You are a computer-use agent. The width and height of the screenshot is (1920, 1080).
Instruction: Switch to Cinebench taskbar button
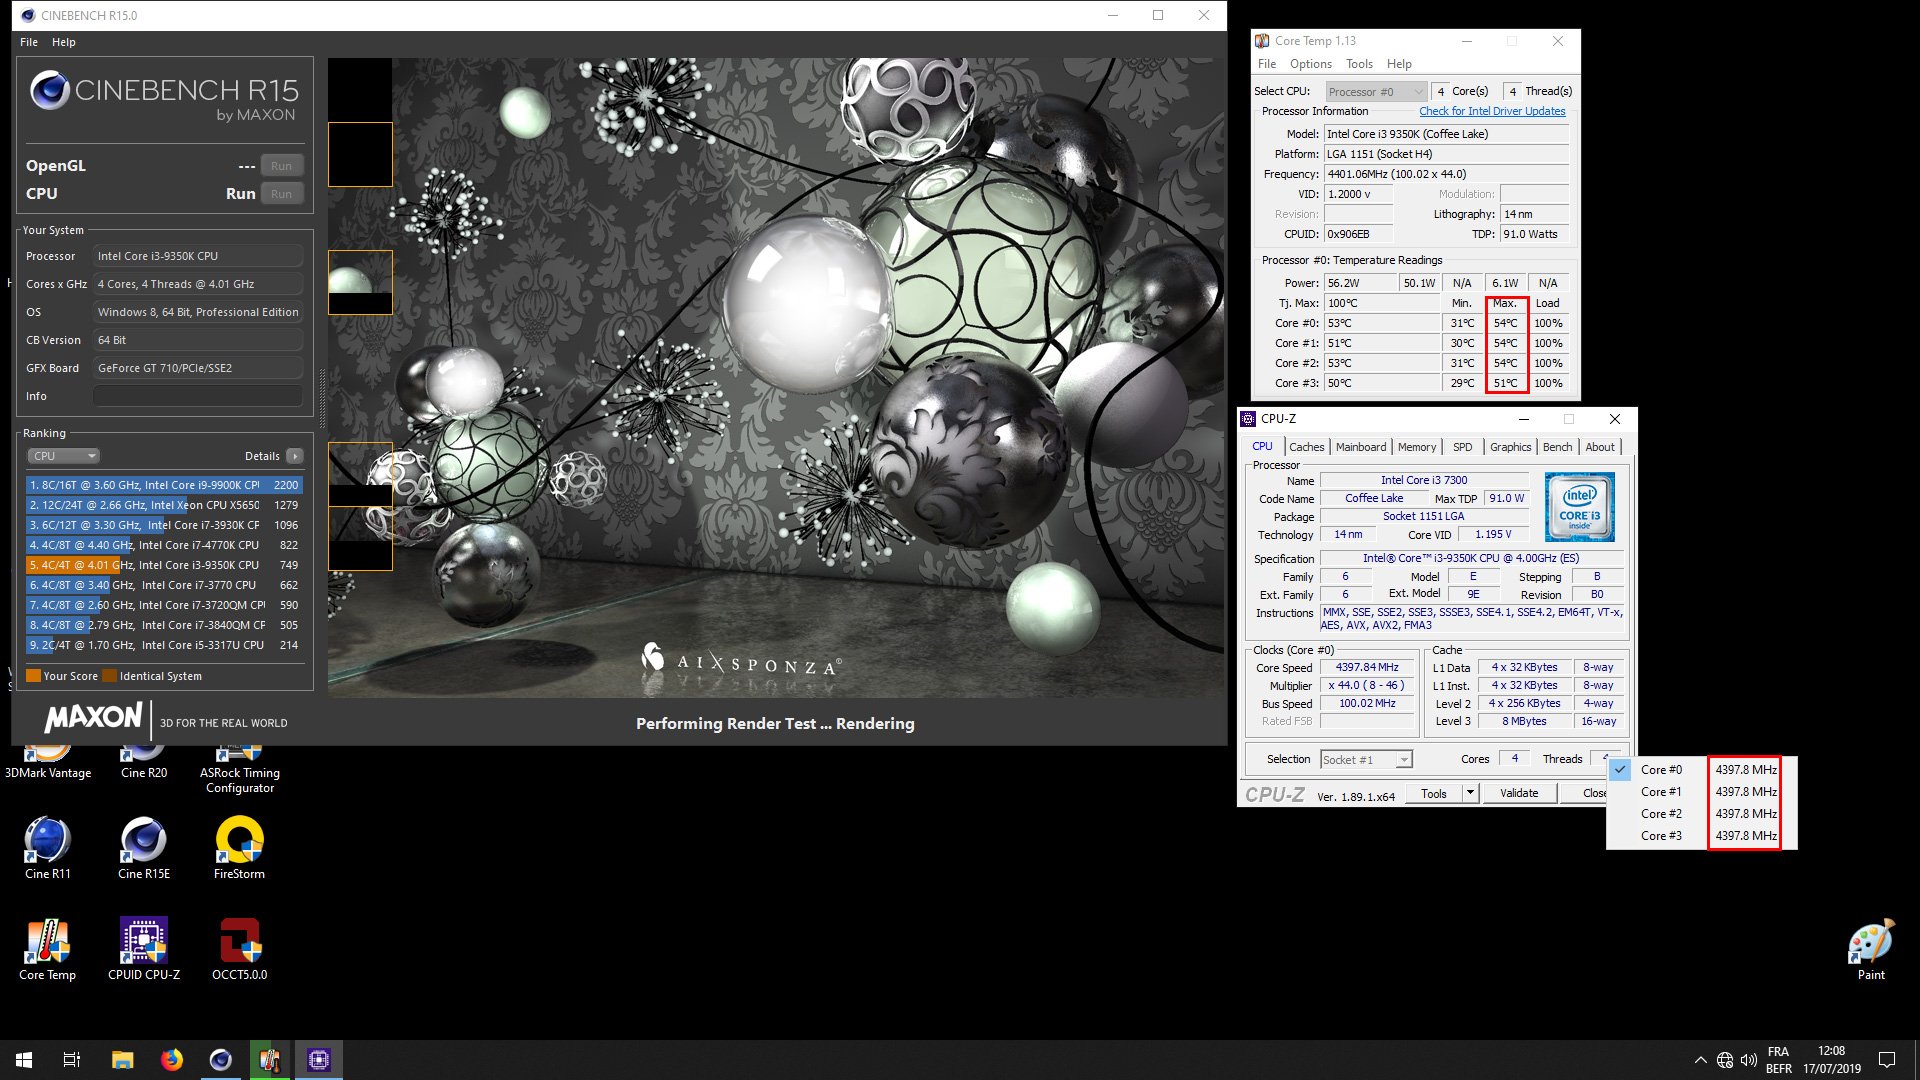[x=220, y=1060]
